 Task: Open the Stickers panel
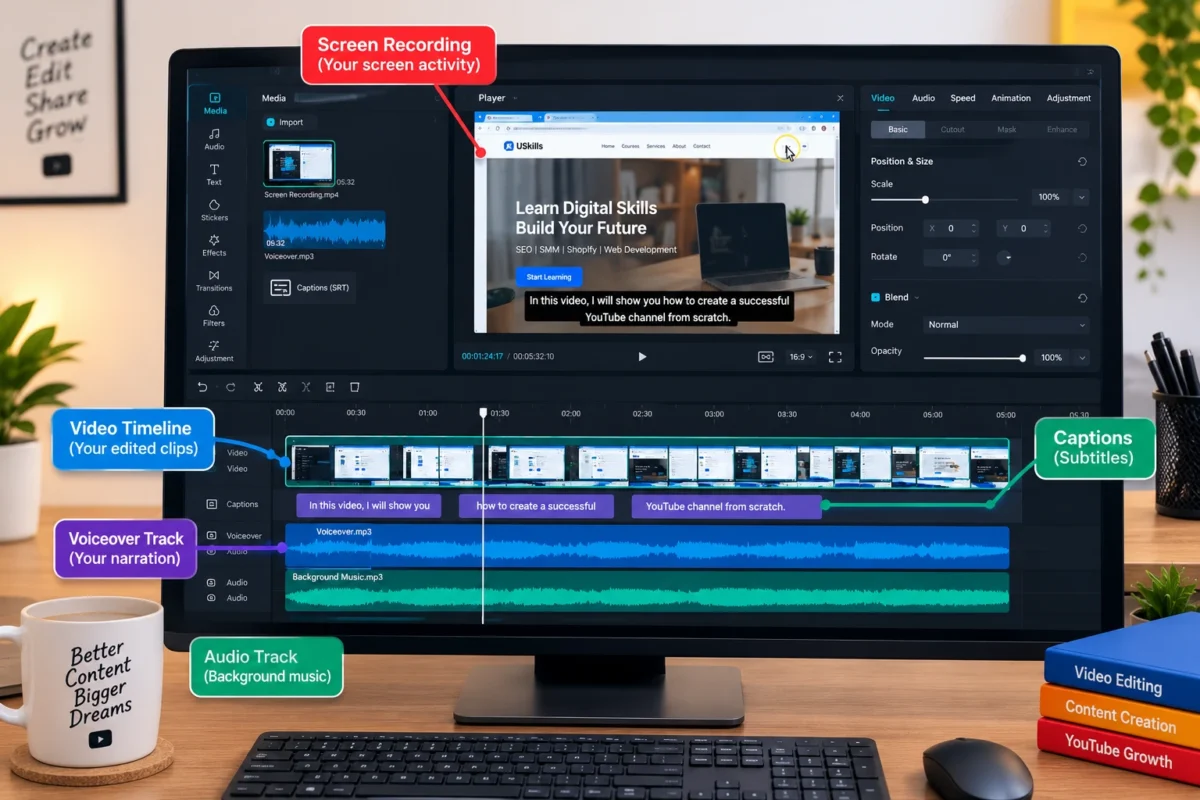214,210
